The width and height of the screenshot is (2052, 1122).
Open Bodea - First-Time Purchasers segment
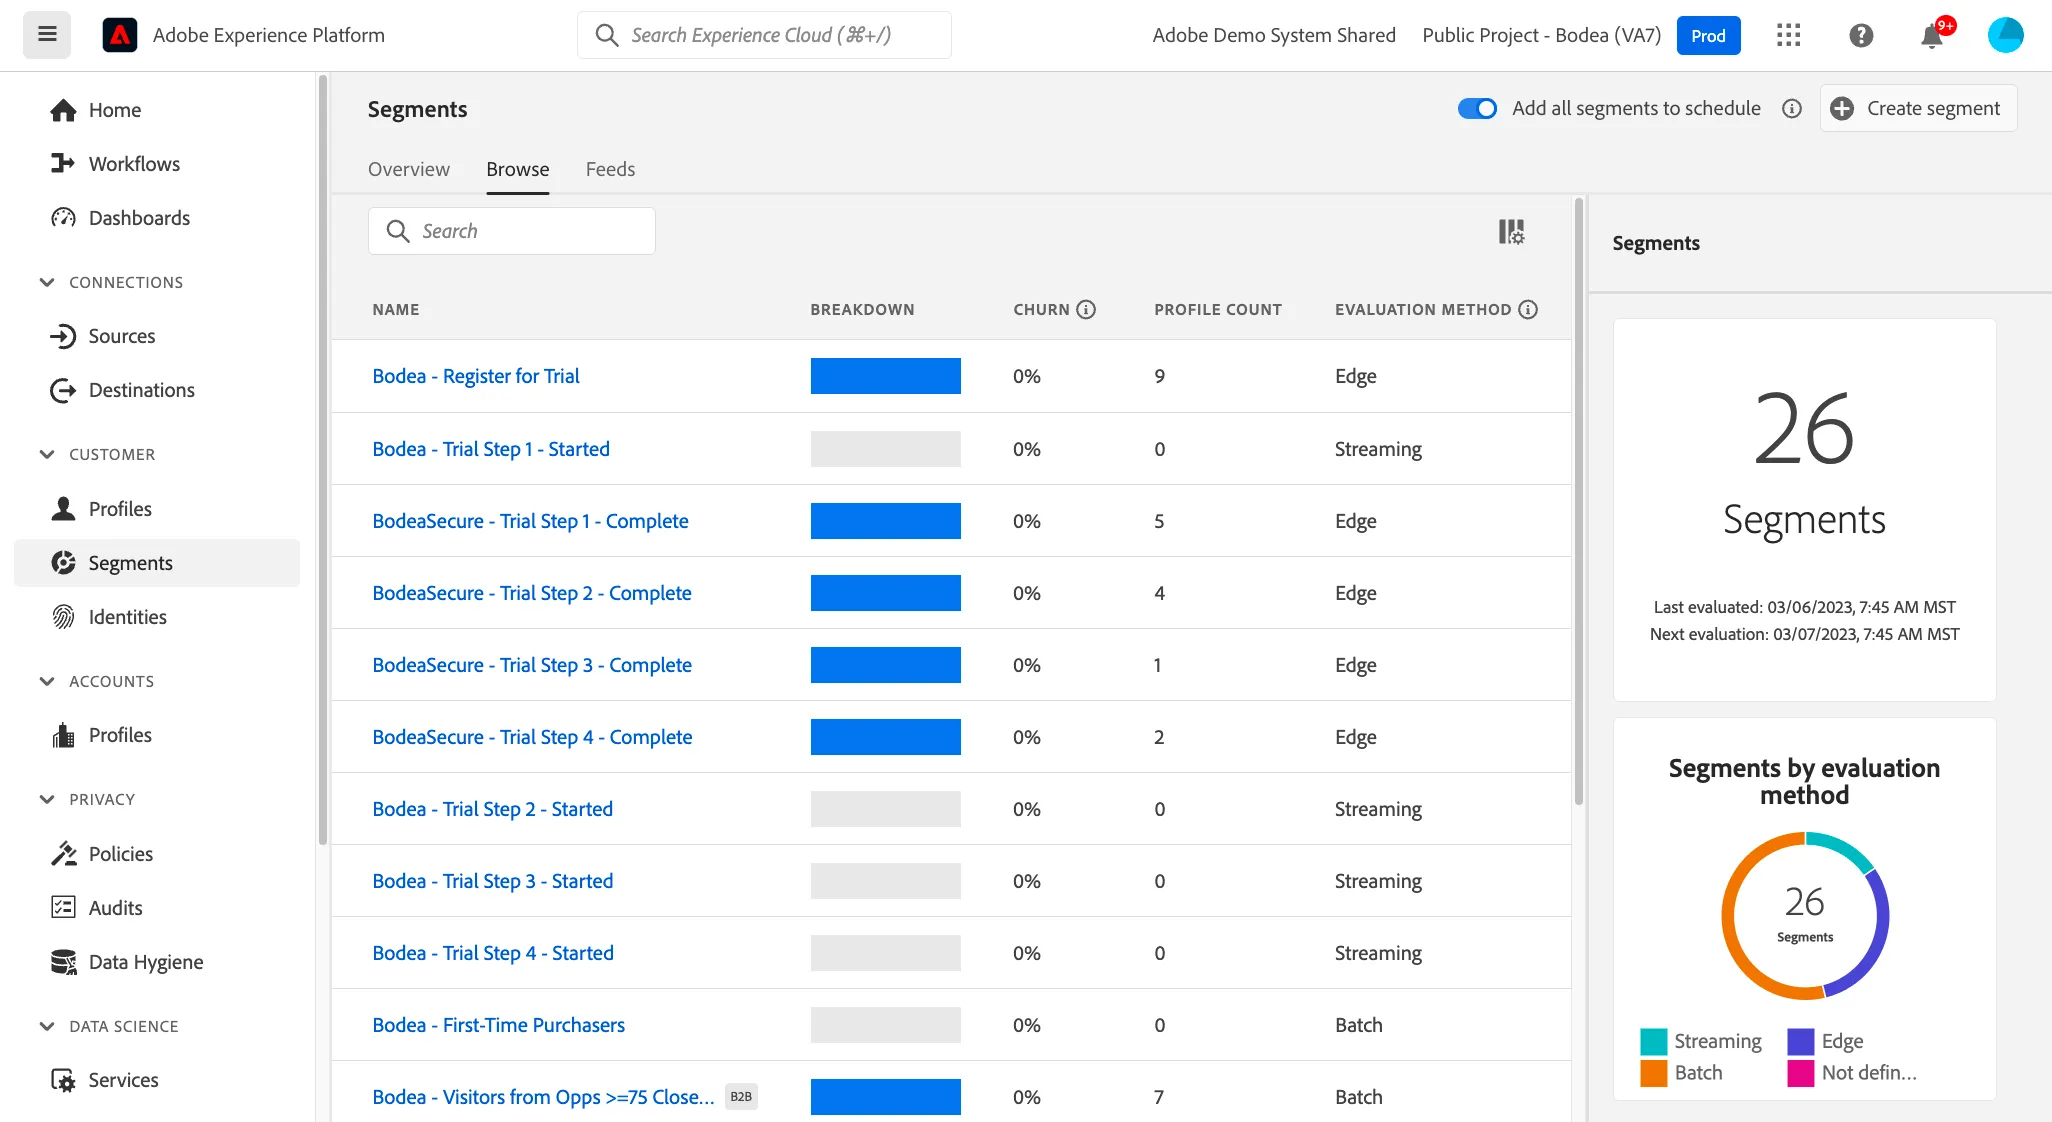(x=498, y=1025)
